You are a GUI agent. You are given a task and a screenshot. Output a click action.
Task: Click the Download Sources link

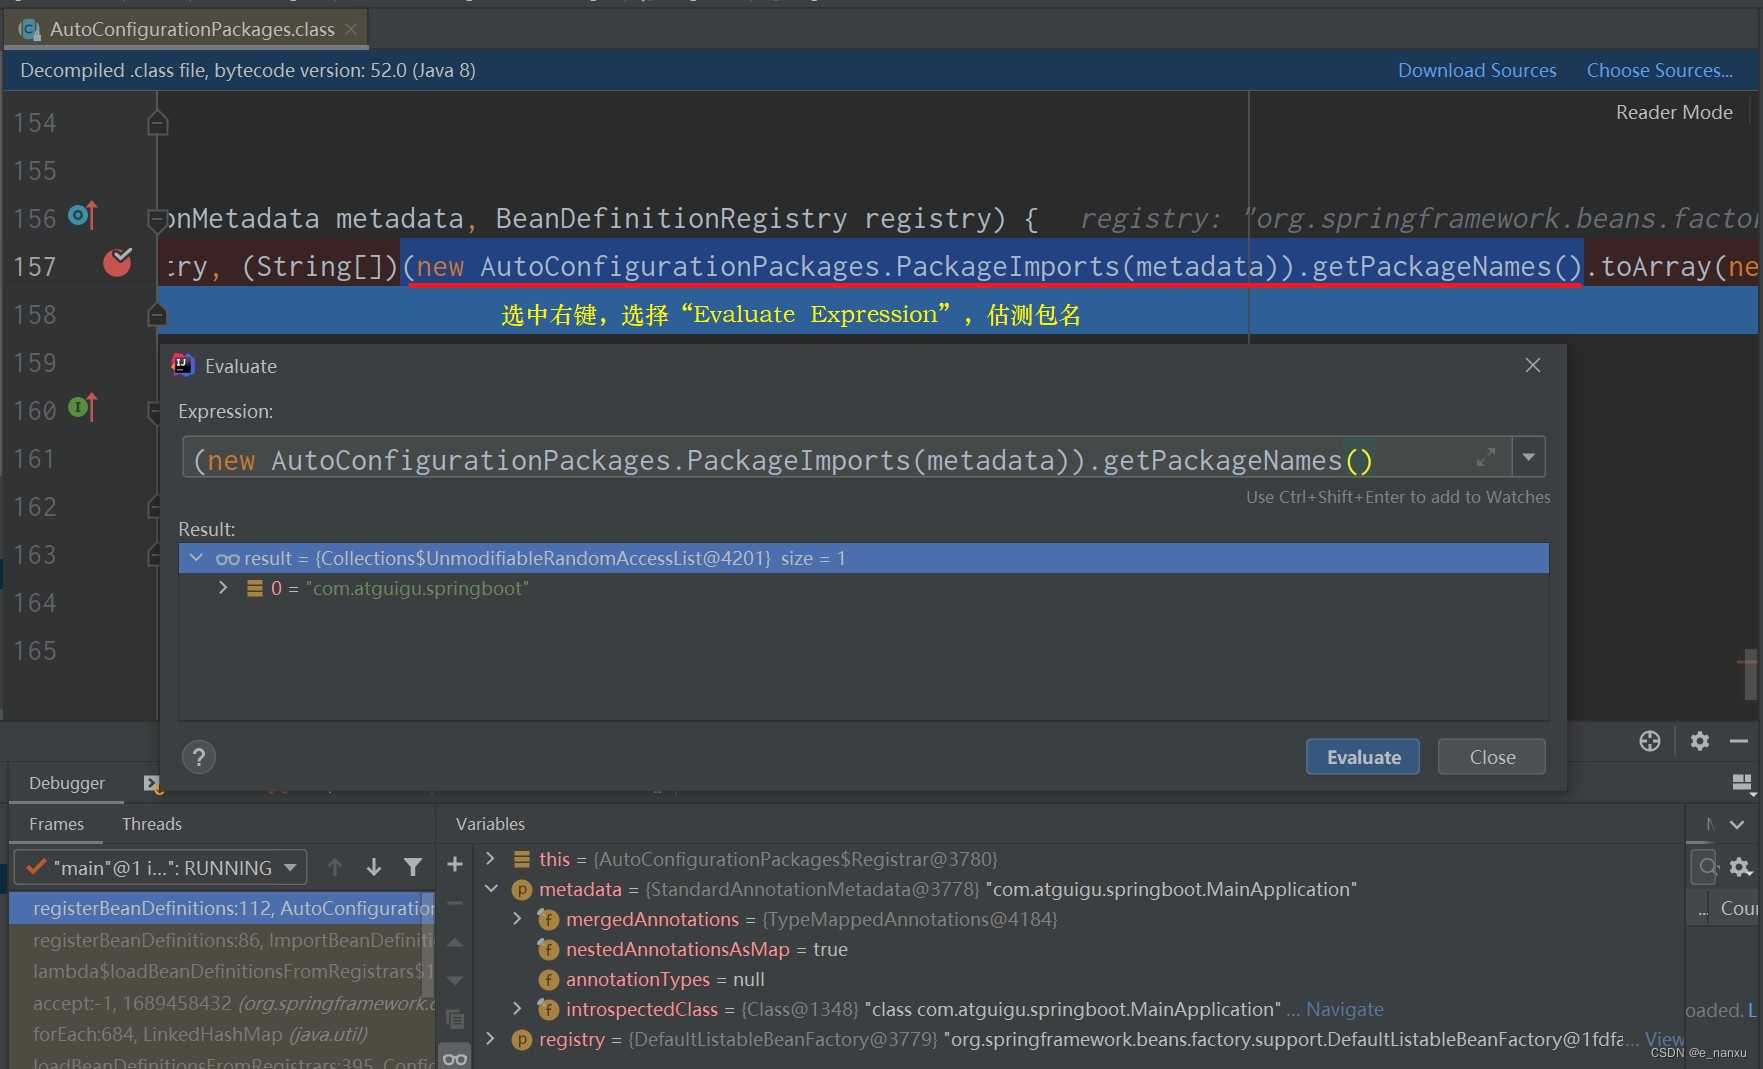pos(1477,70)
